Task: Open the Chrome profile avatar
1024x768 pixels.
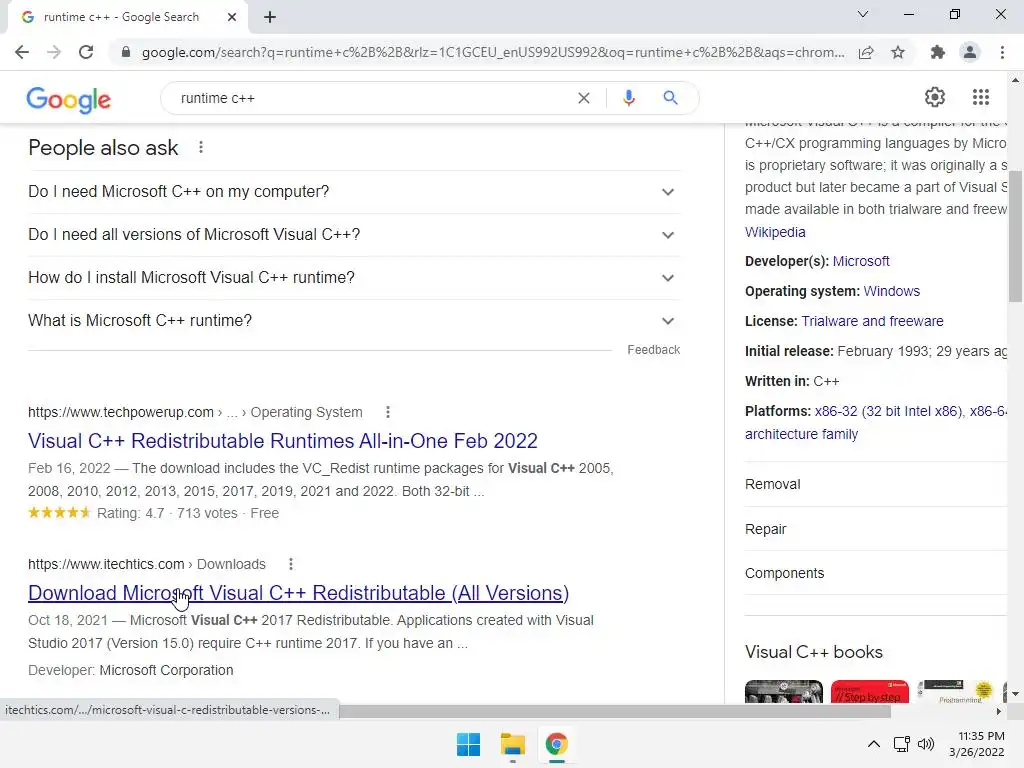Action: 970,52
